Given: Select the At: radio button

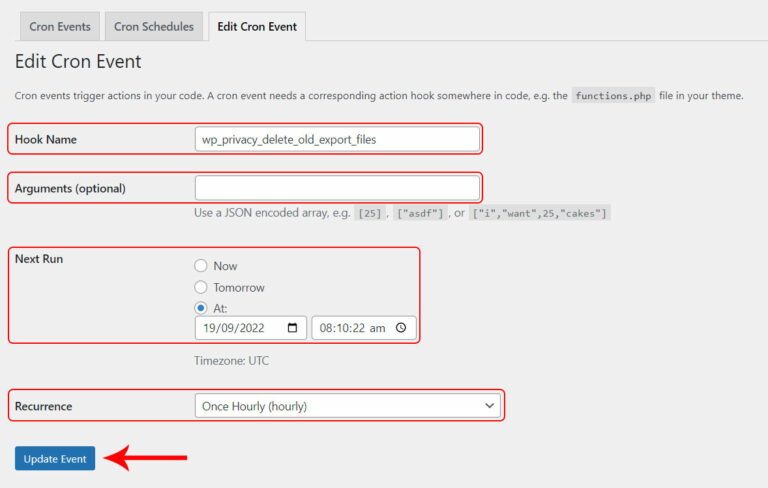Looking at the screenshot, I should point(201,308).
